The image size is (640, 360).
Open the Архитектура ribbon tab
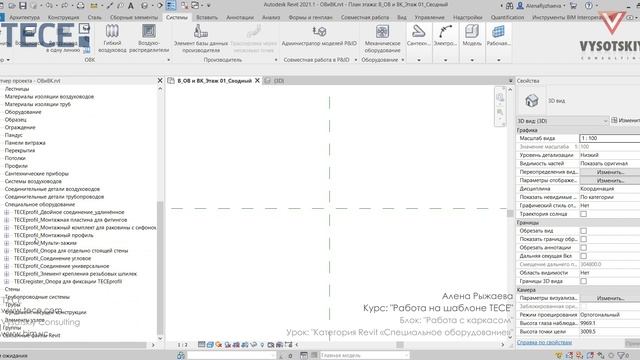(x=24, y=18)
